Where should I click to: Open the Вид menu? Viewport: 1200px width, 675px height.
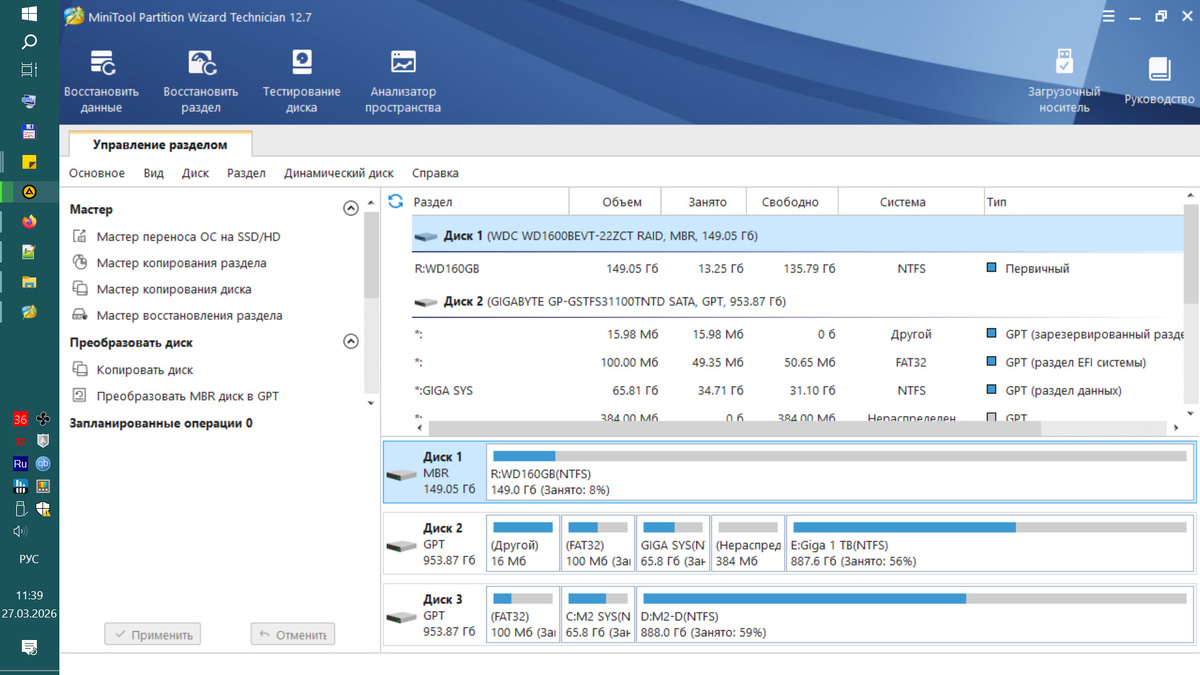153,173
